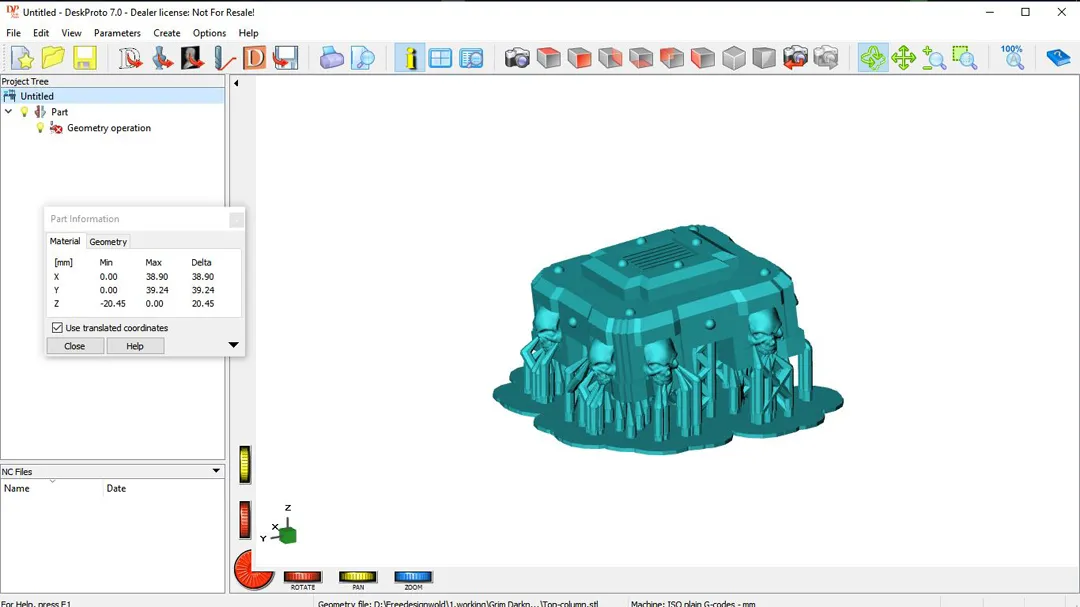Open Print Preview icon
Image resolution: width=1080 pixels, height=607 pixels.
362,58
